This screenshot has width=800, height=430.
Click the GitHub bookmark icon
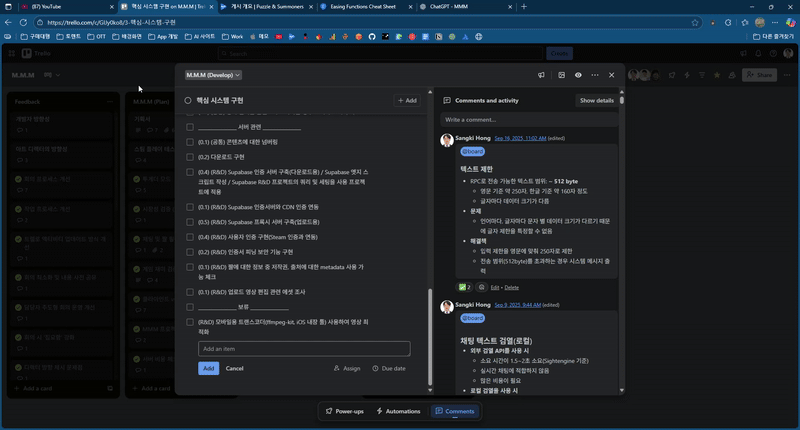[372, 37]
